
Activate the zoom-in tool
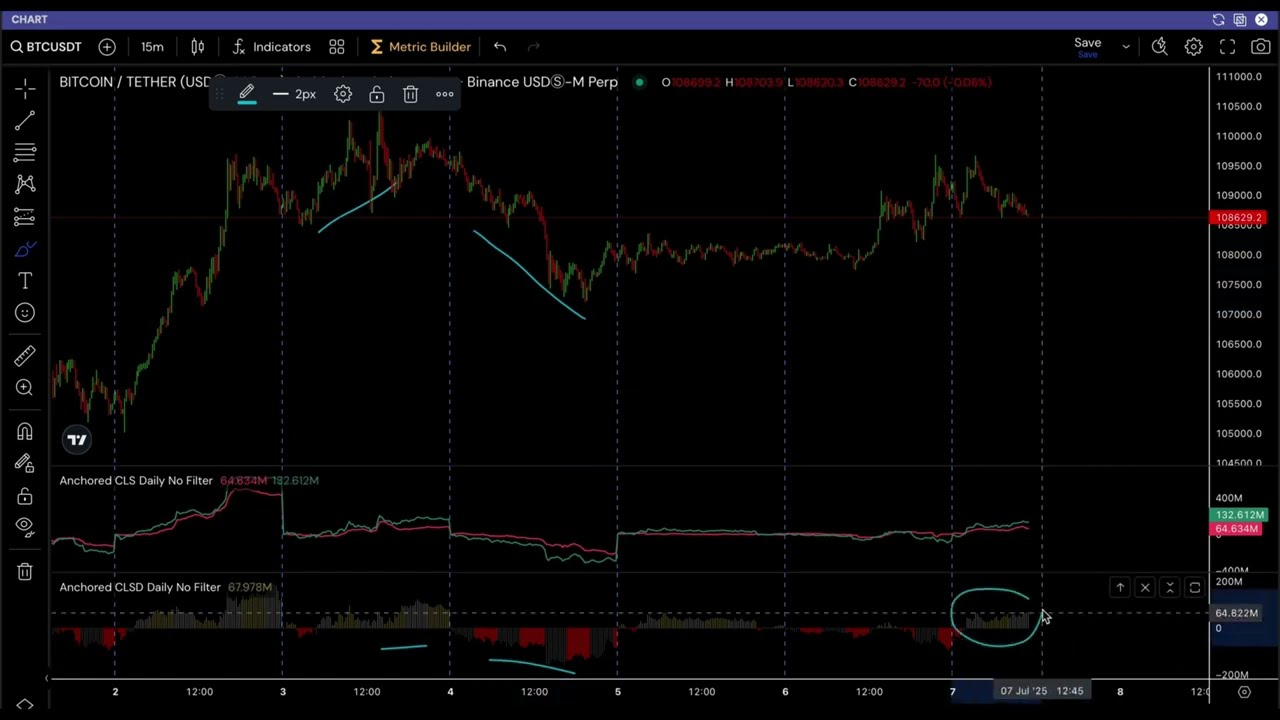point(25,388)
